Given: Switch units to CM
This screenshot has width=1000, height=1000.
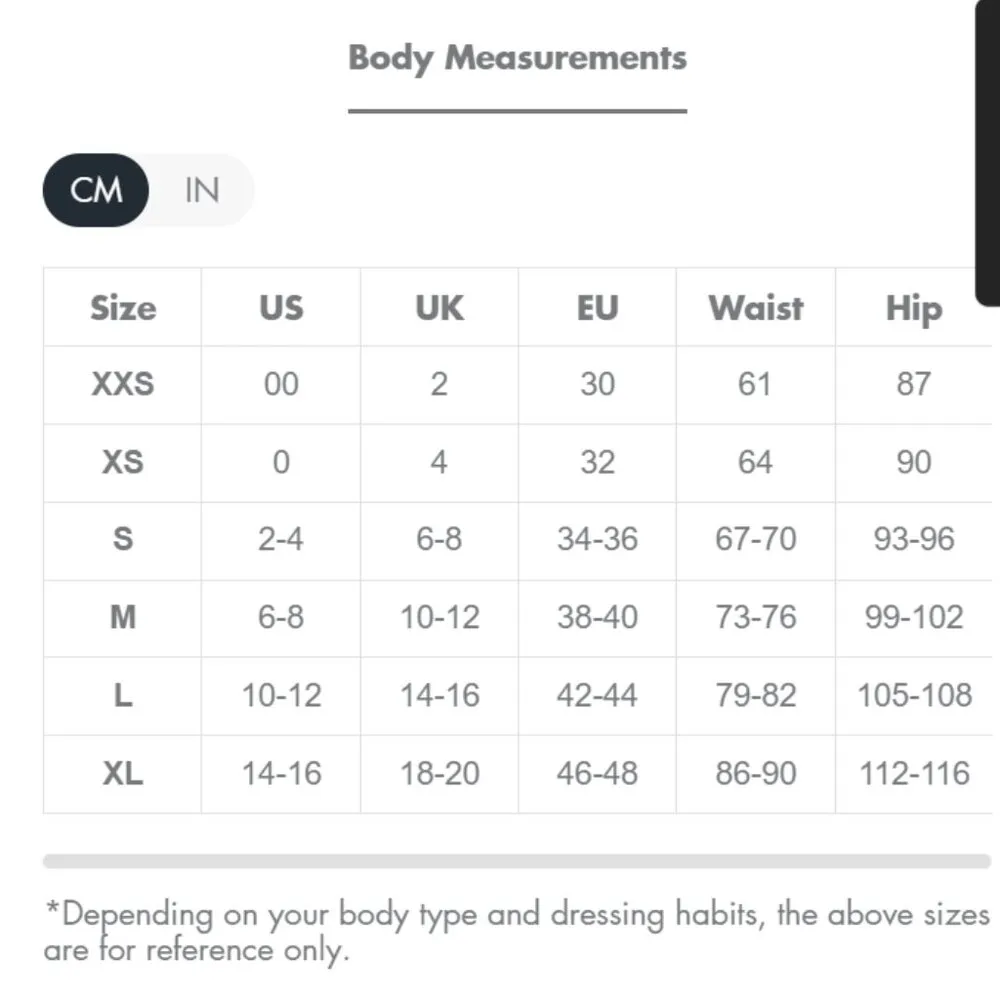Looking at the screenshot, I should point(96,190).
